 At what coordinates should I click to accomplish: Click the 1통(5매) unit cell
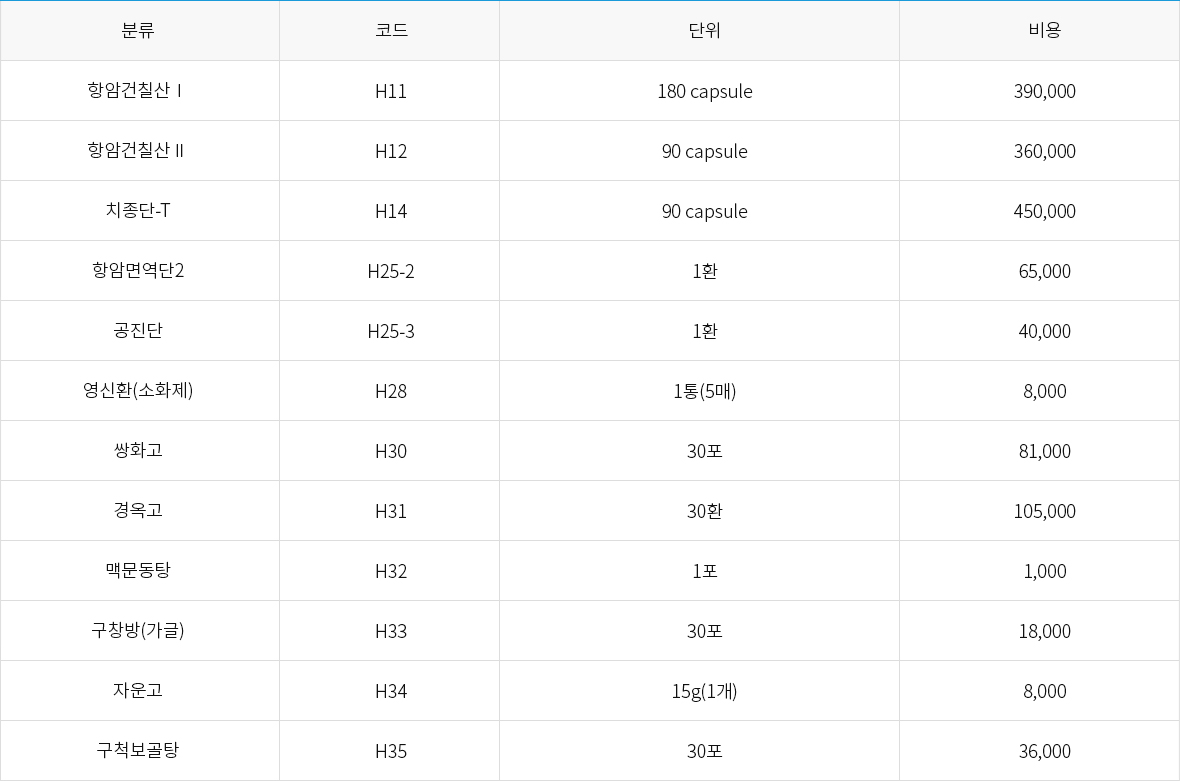click(704, 391)
